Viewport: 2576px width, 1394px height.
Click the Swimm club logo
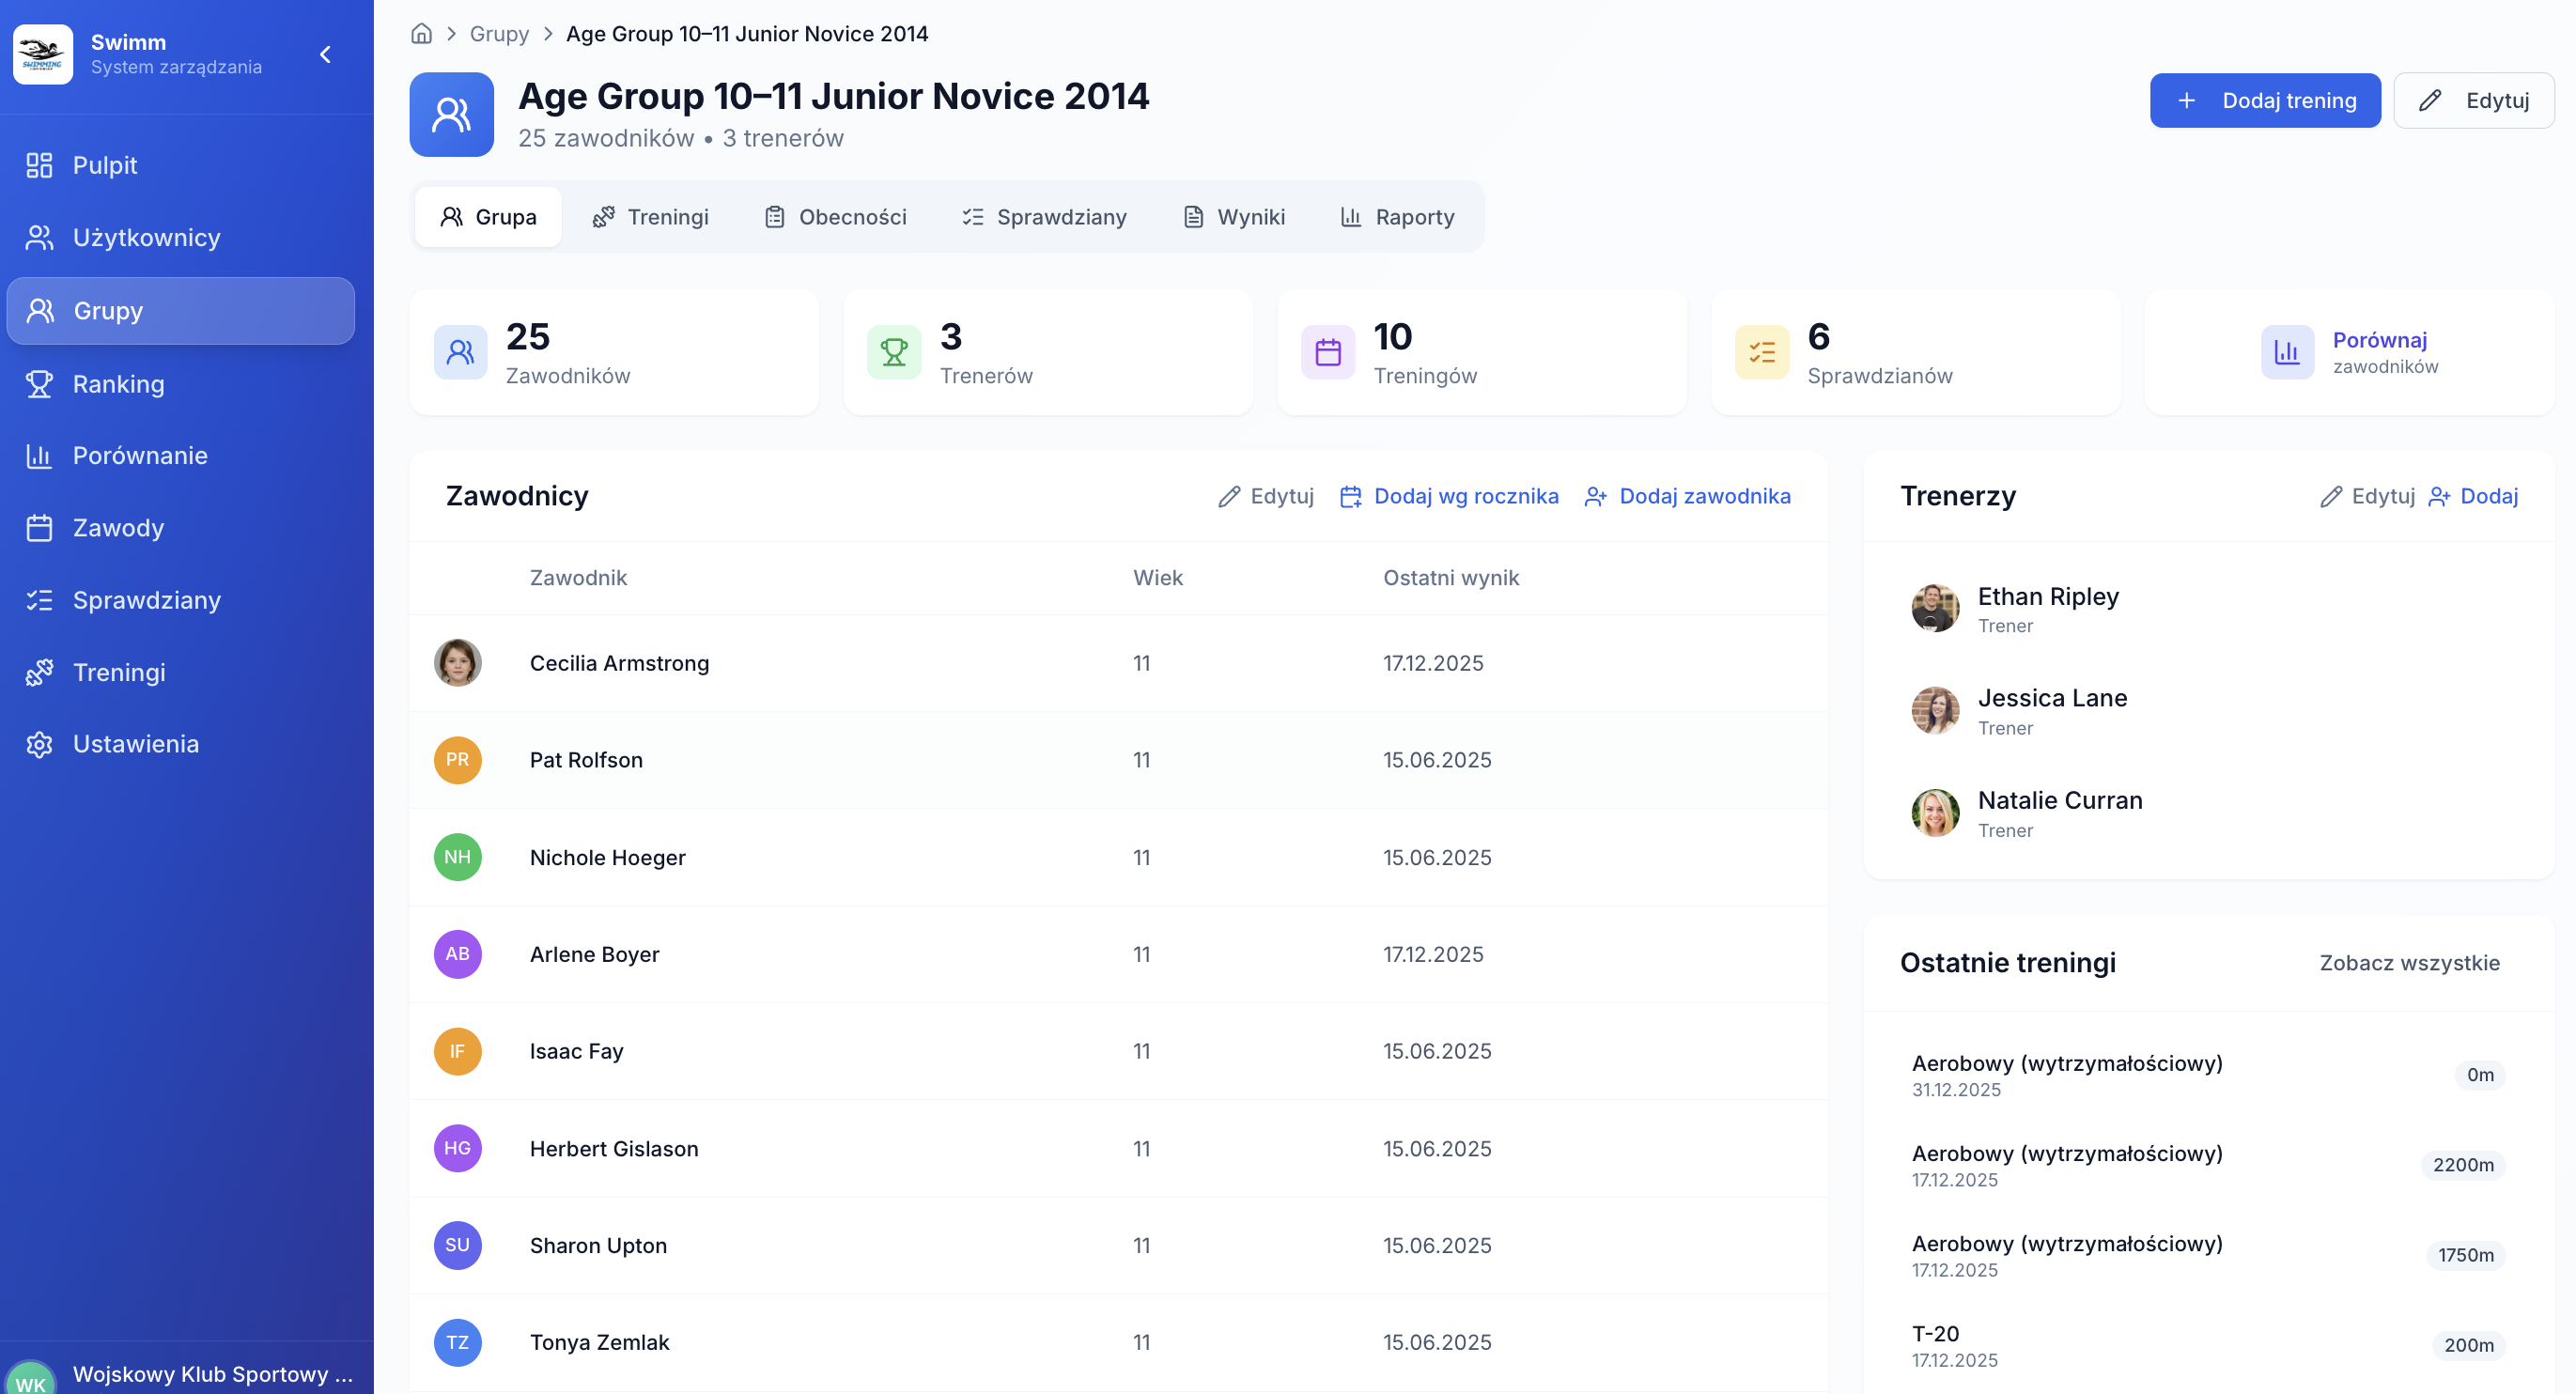coord(43,54)
